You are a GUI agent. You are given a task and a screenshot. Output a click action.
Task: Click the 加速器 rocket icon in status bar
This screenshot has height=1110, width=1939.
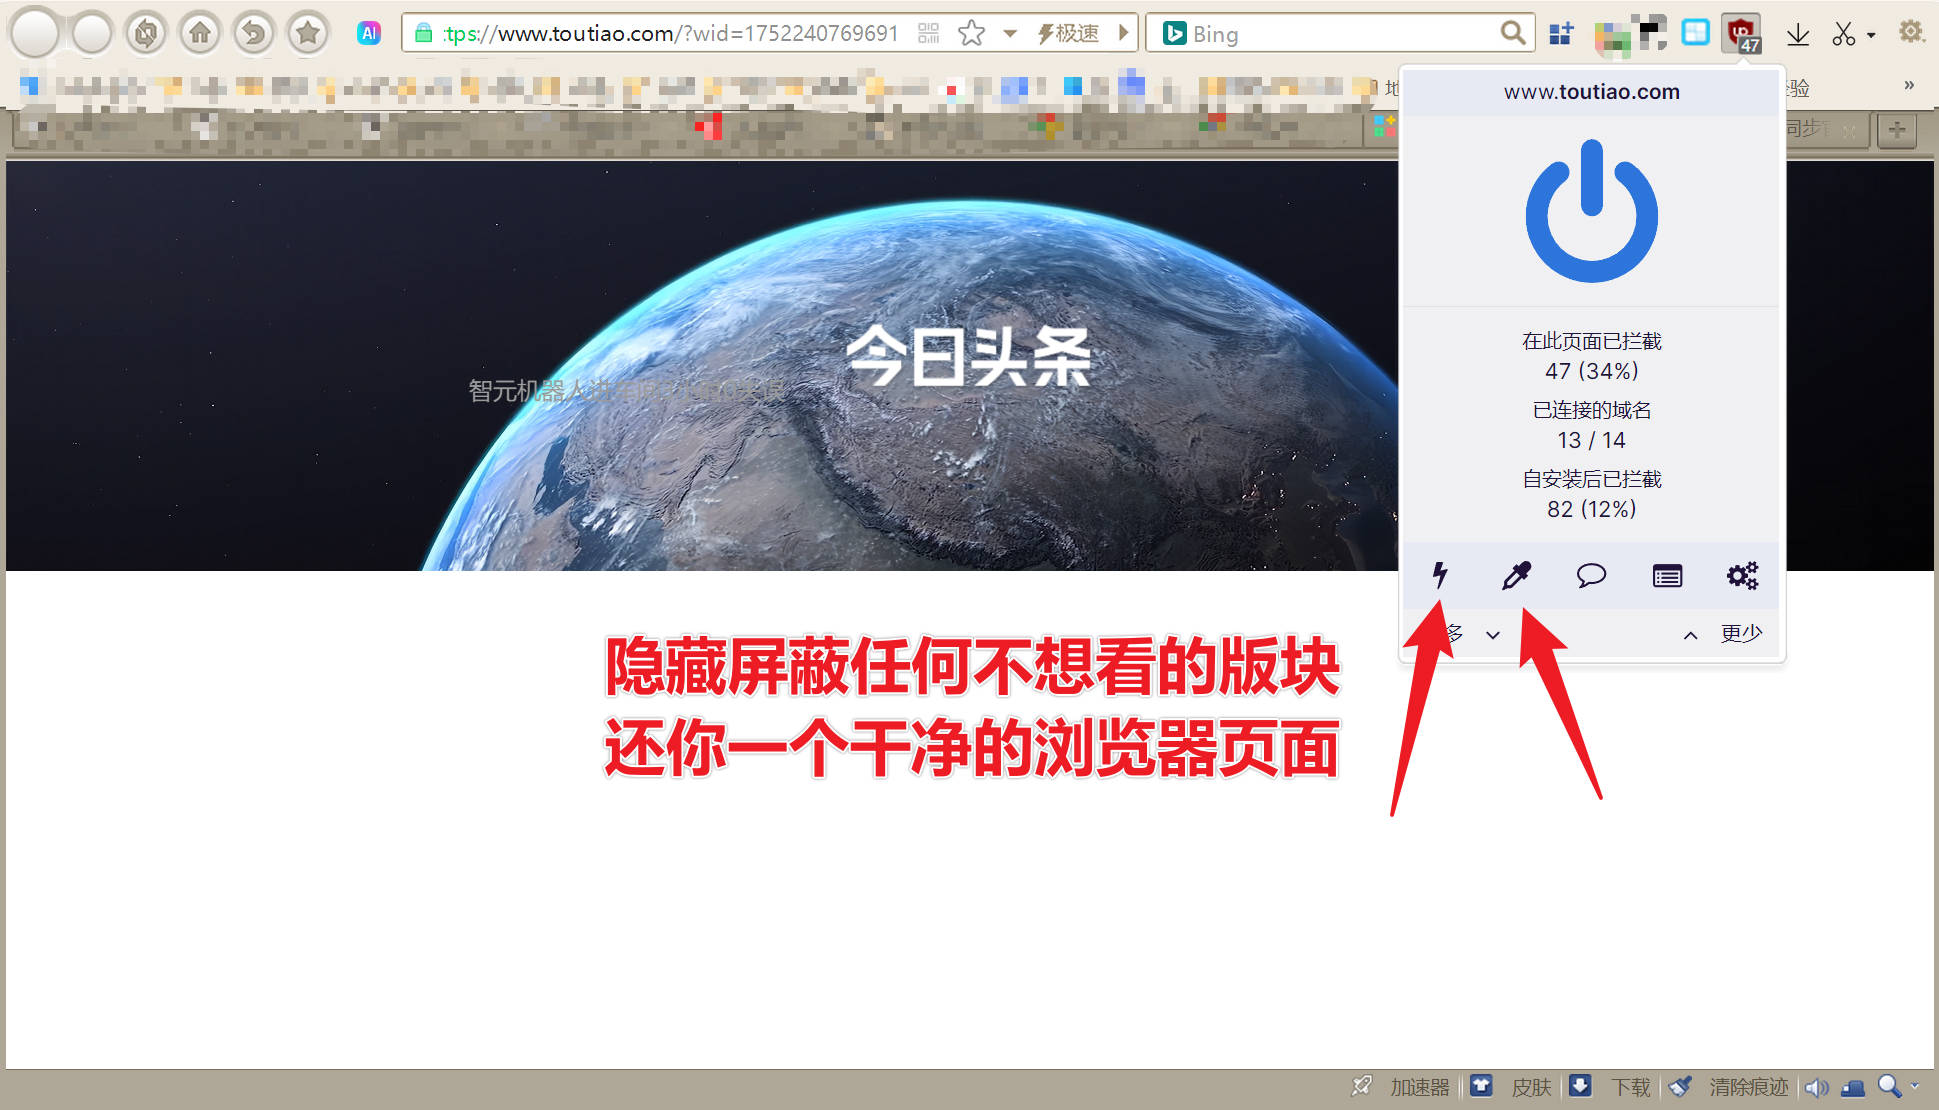click(1362, 1086)
